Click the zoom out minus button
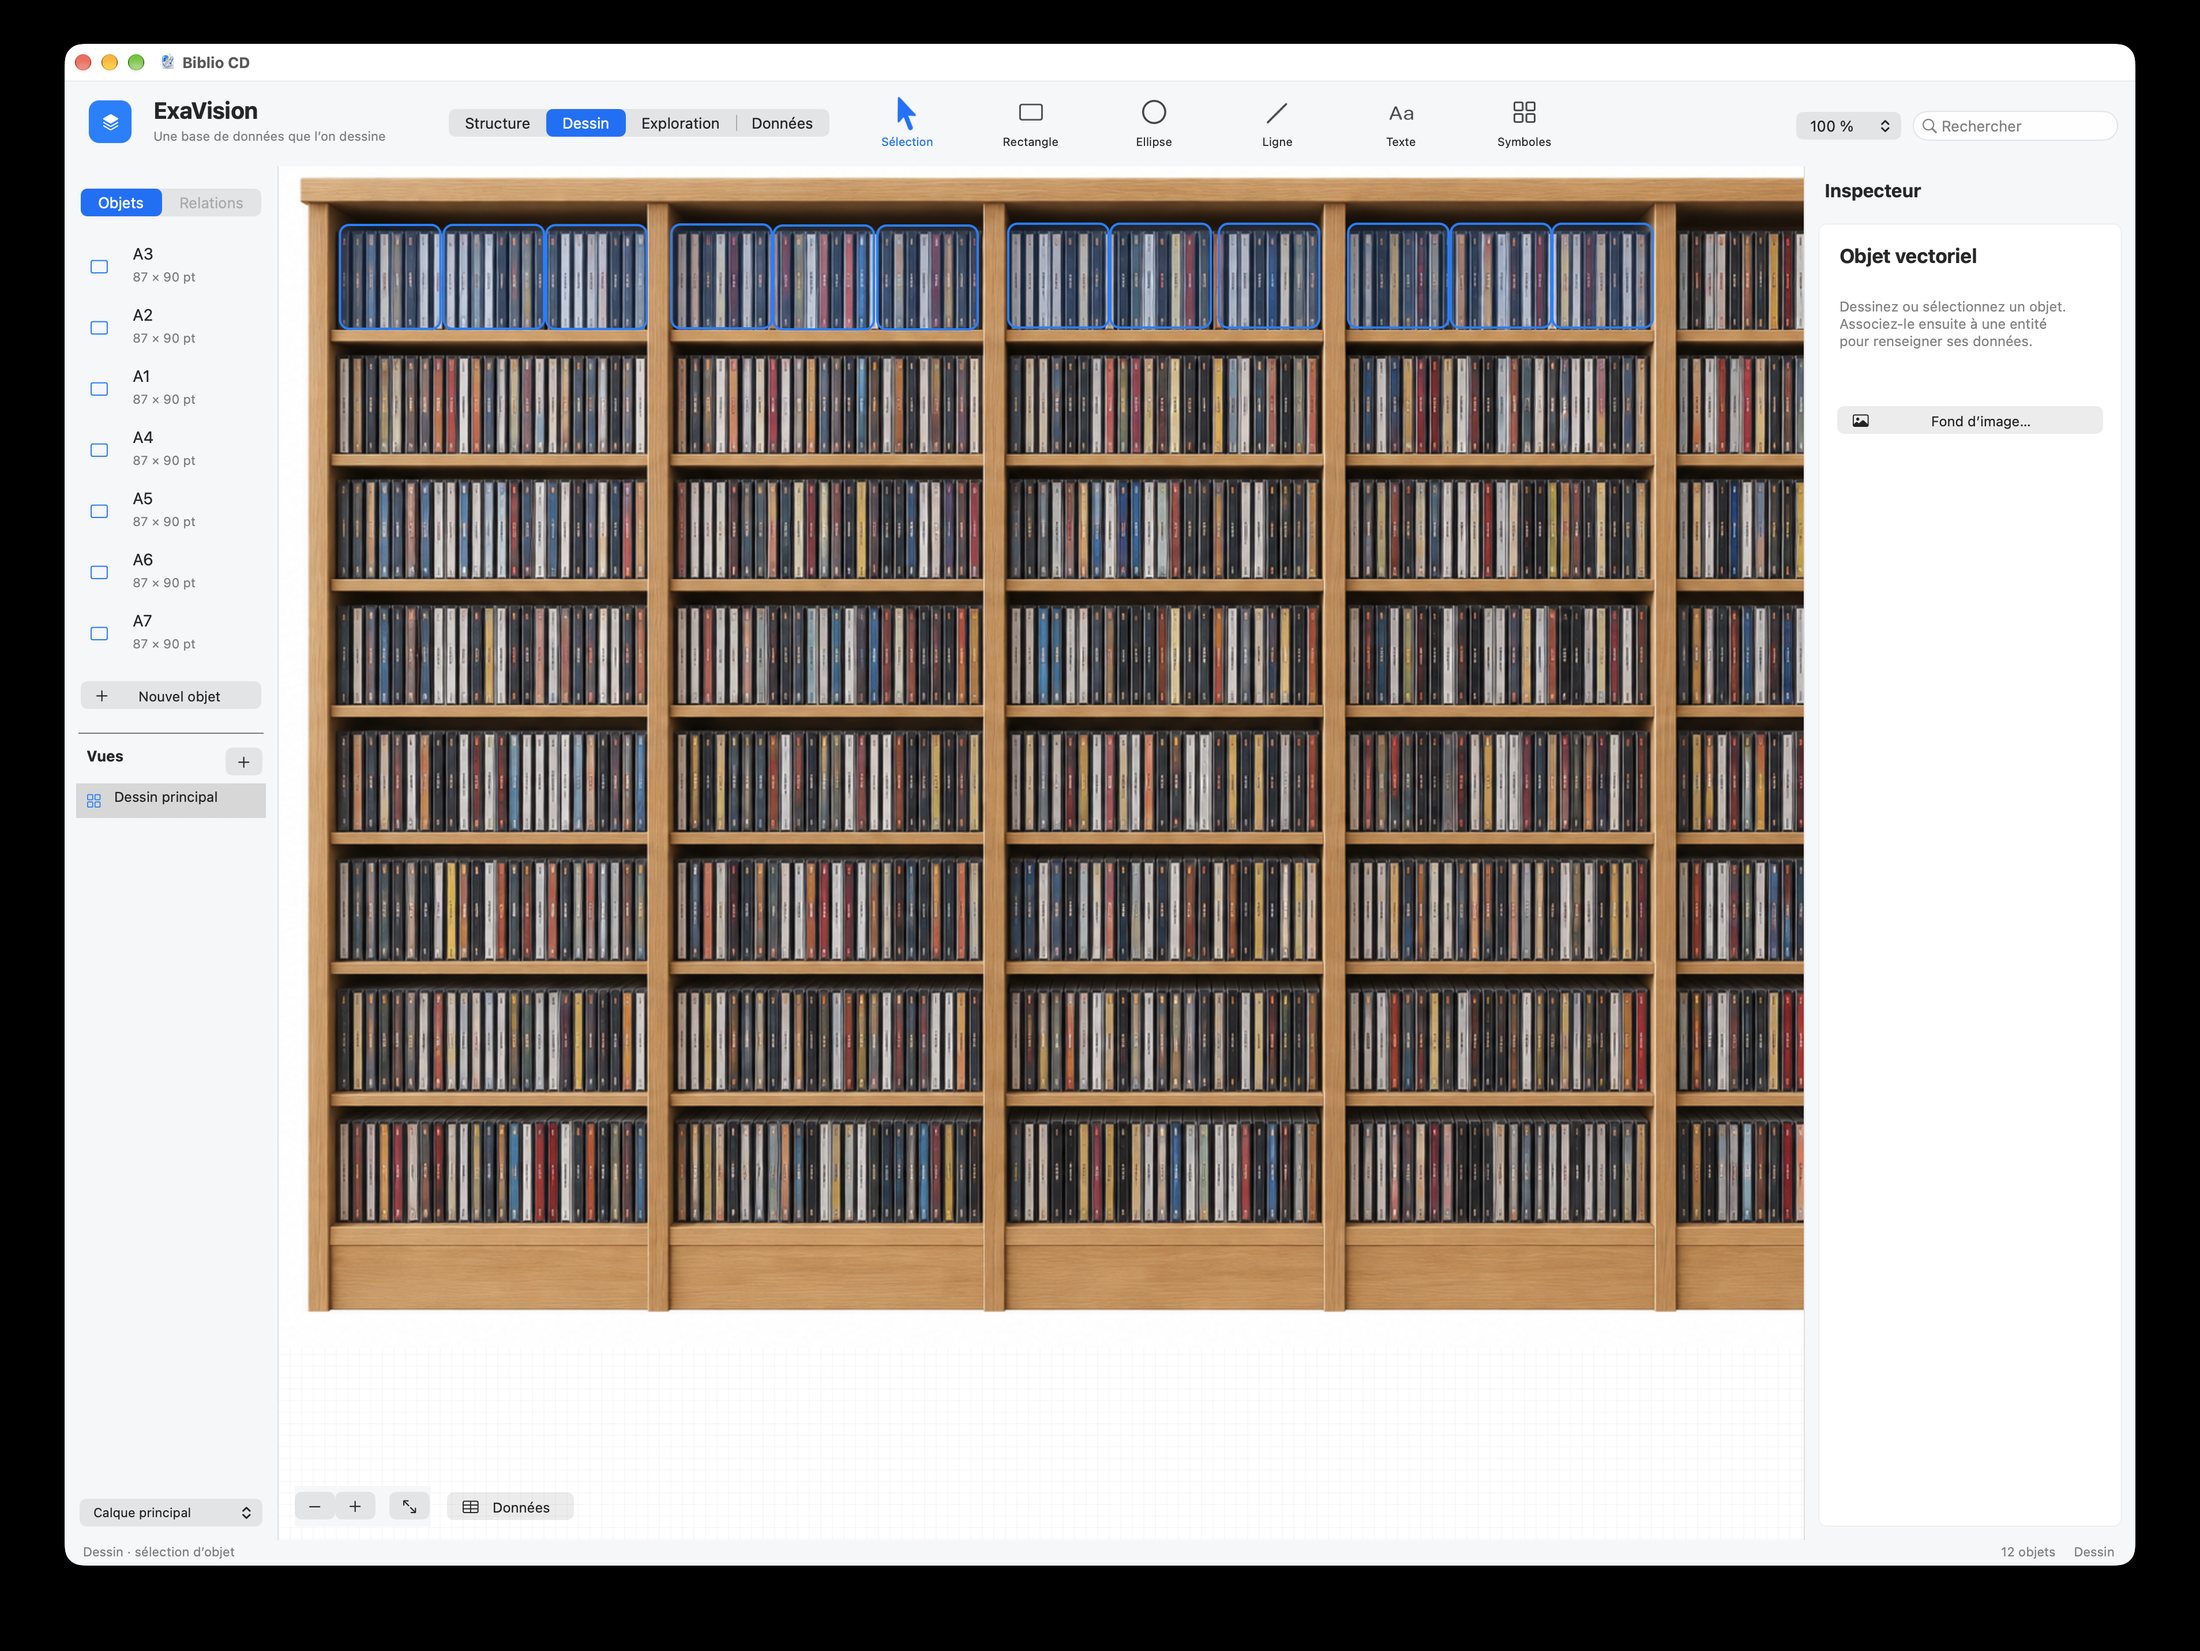This screenshot has width=2200, height=1651. (315, 1506)
